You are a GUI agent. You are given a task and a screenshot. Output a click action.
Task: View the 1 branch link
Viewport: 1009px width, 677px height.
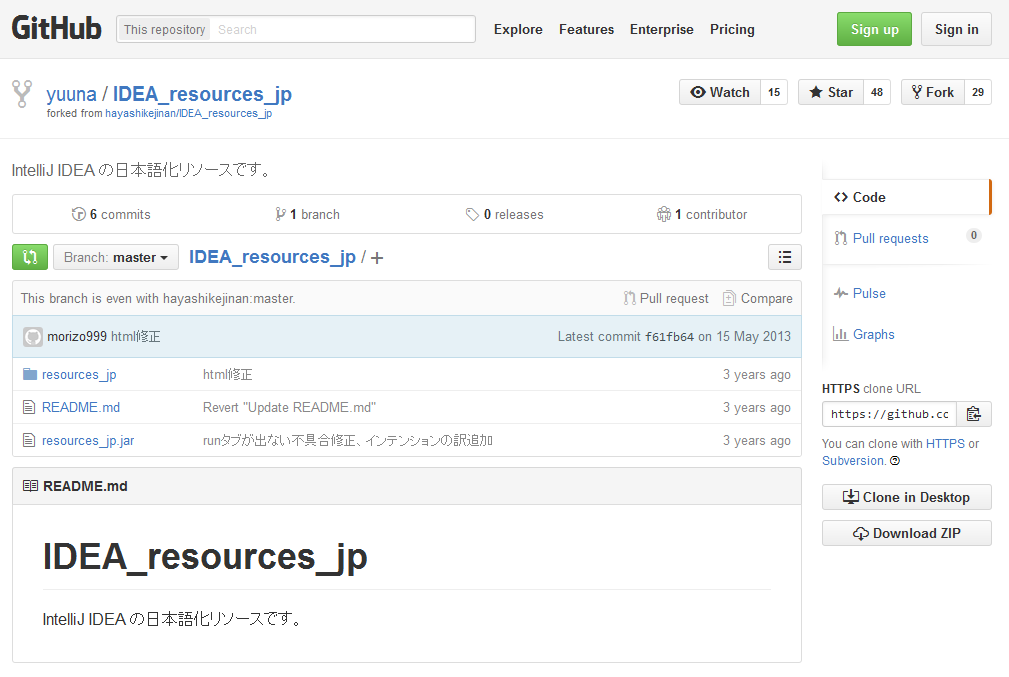click(308, 214)
